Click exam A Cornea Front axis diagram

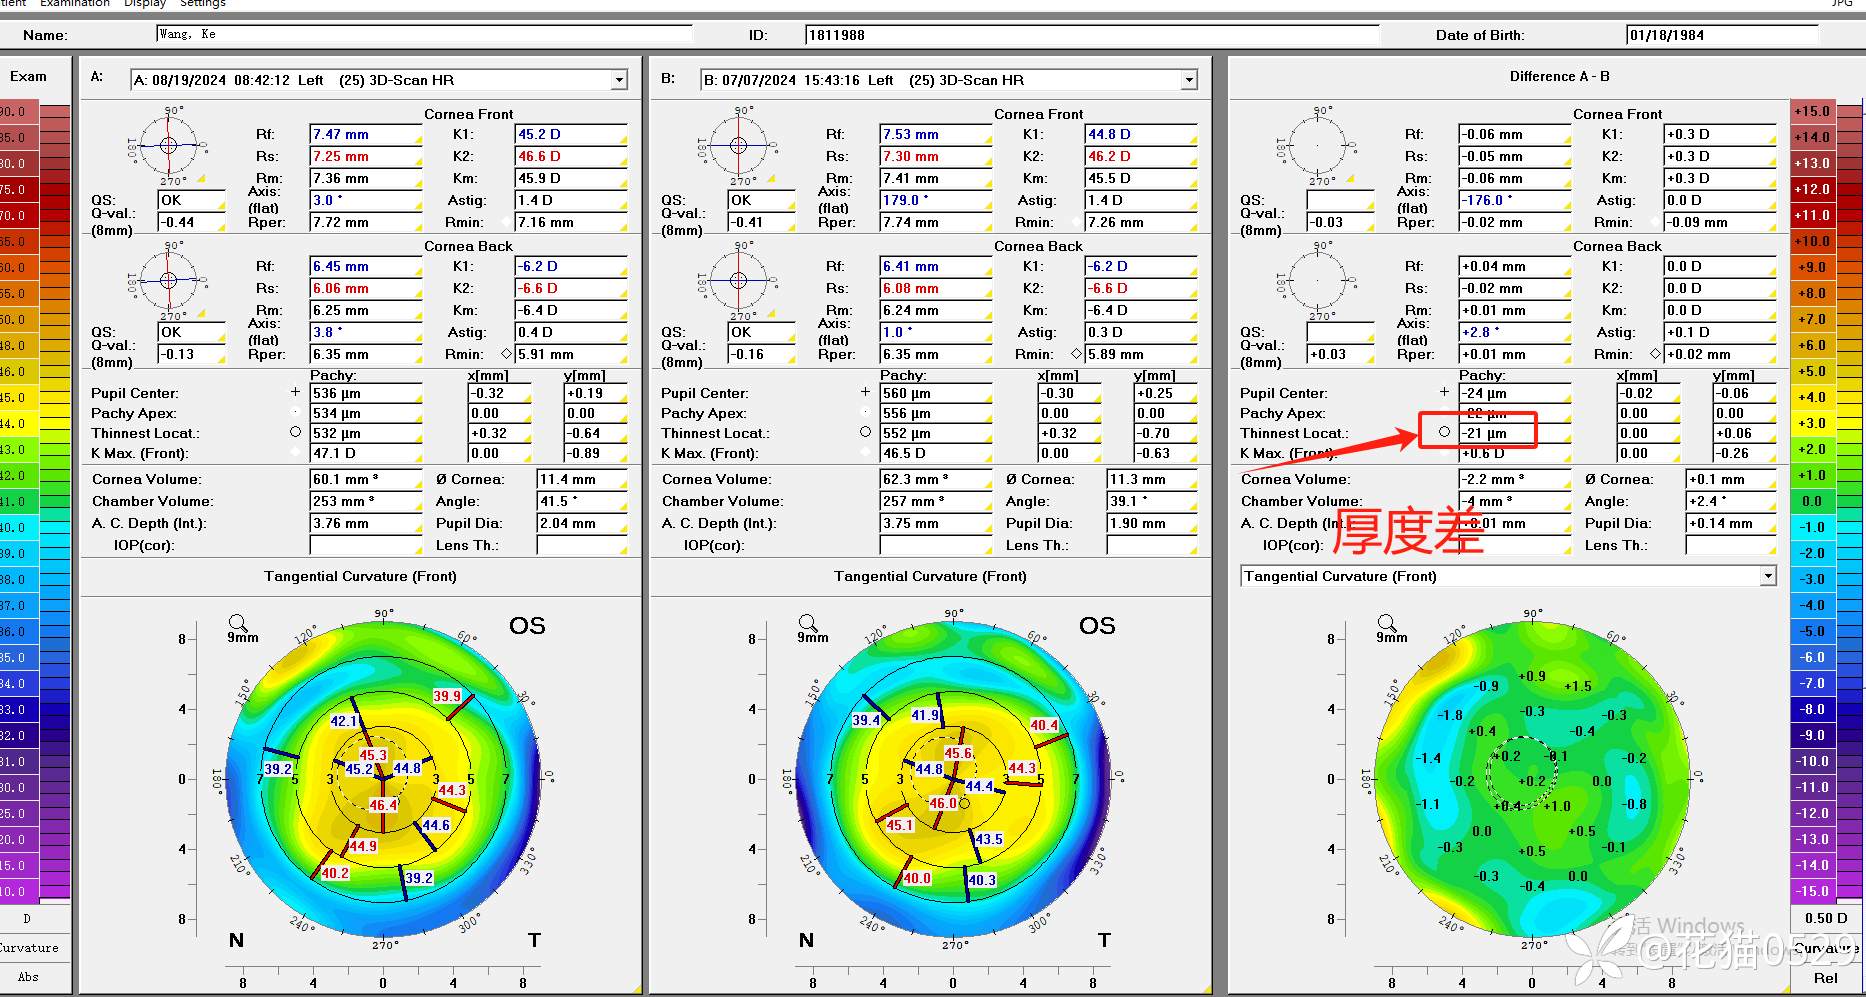click(169, 146)
